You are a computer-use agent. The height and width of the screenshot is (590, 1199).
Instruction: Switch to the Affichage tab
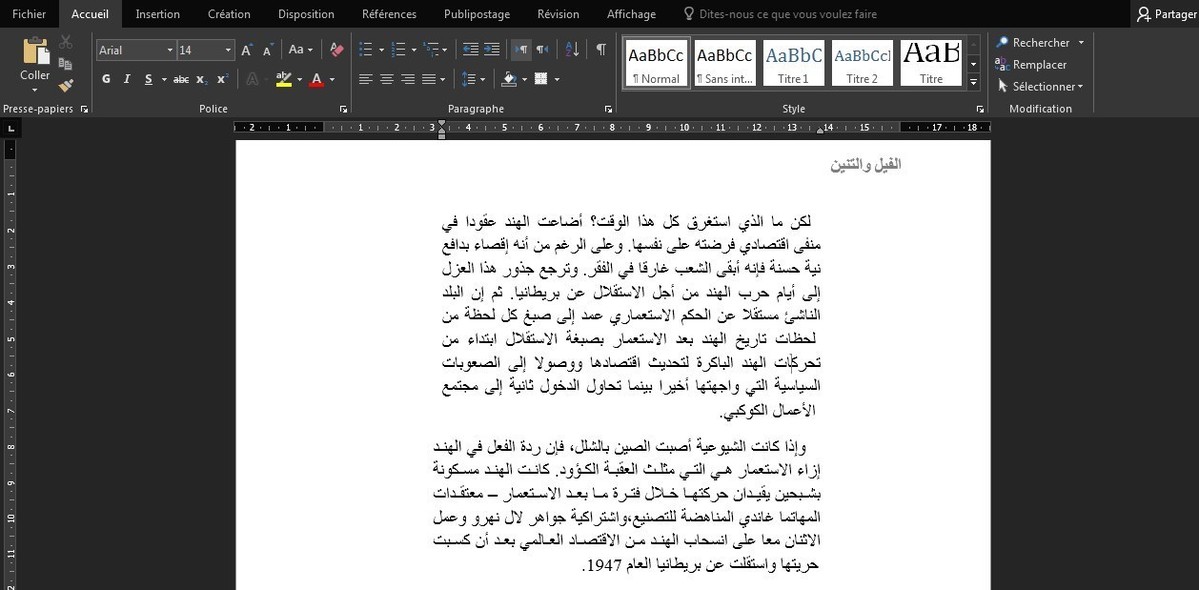point(631,14)
